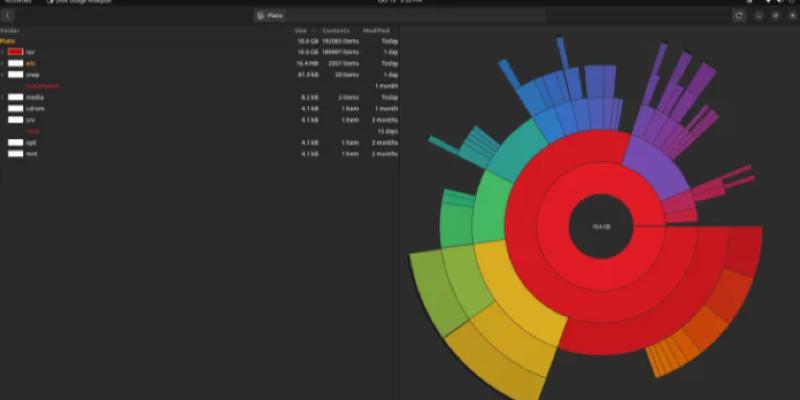Expand the snap folder row

point(3,74)
